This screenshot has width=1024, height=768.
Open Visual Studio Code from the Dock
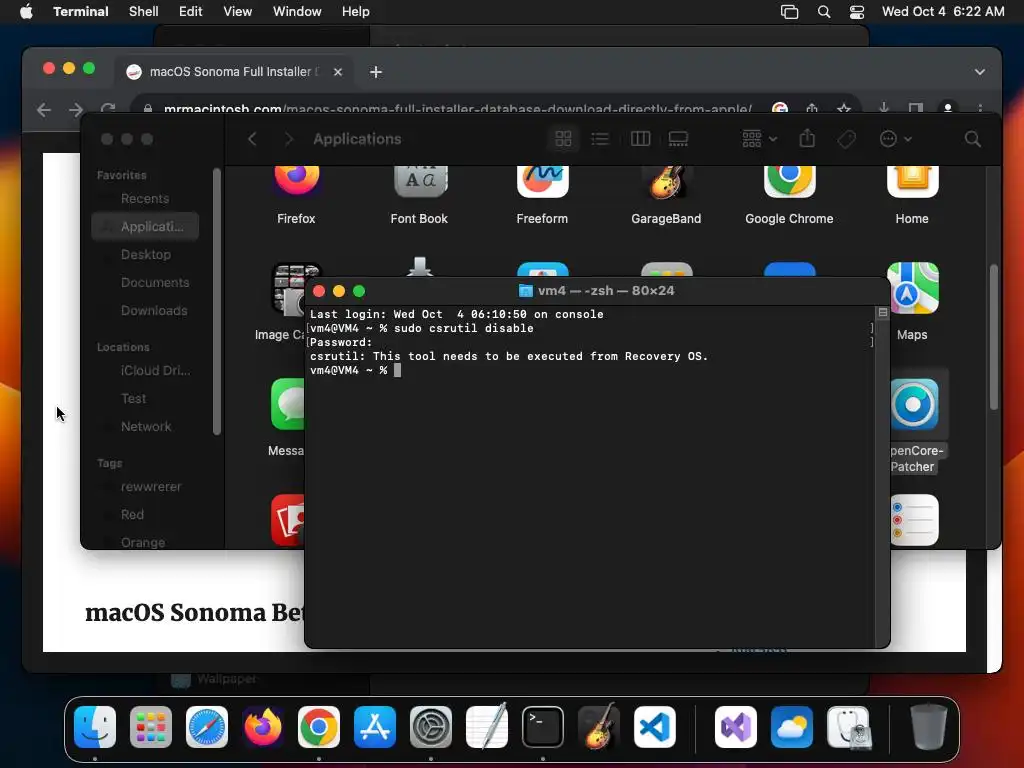(x=655, y=727)
